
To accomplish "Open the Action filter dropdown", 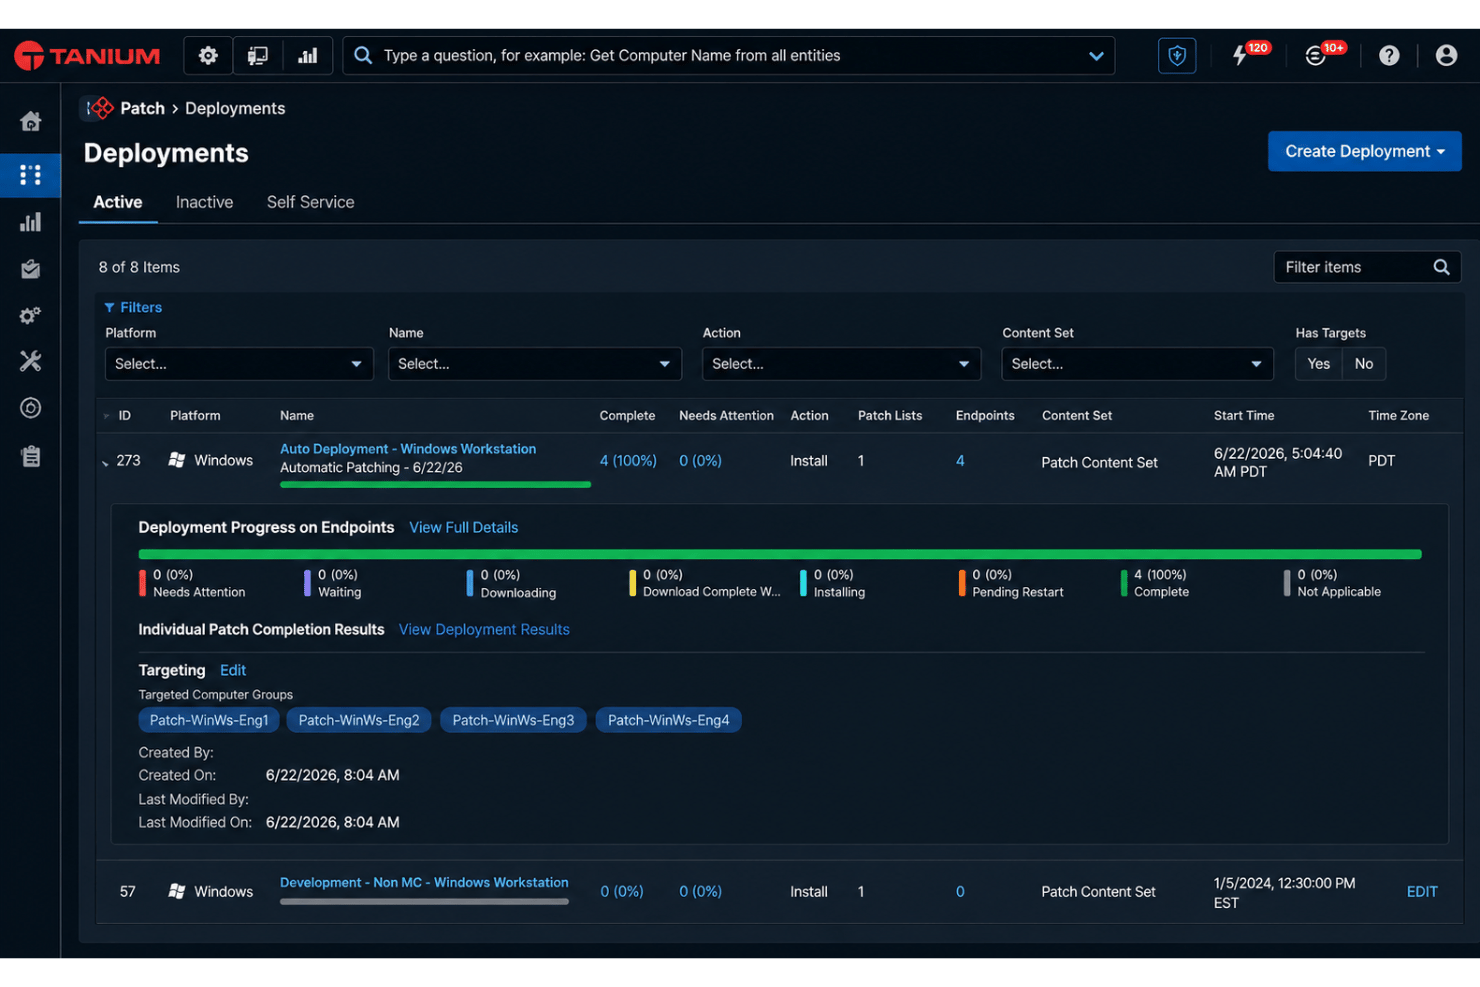I will point(841,364).
